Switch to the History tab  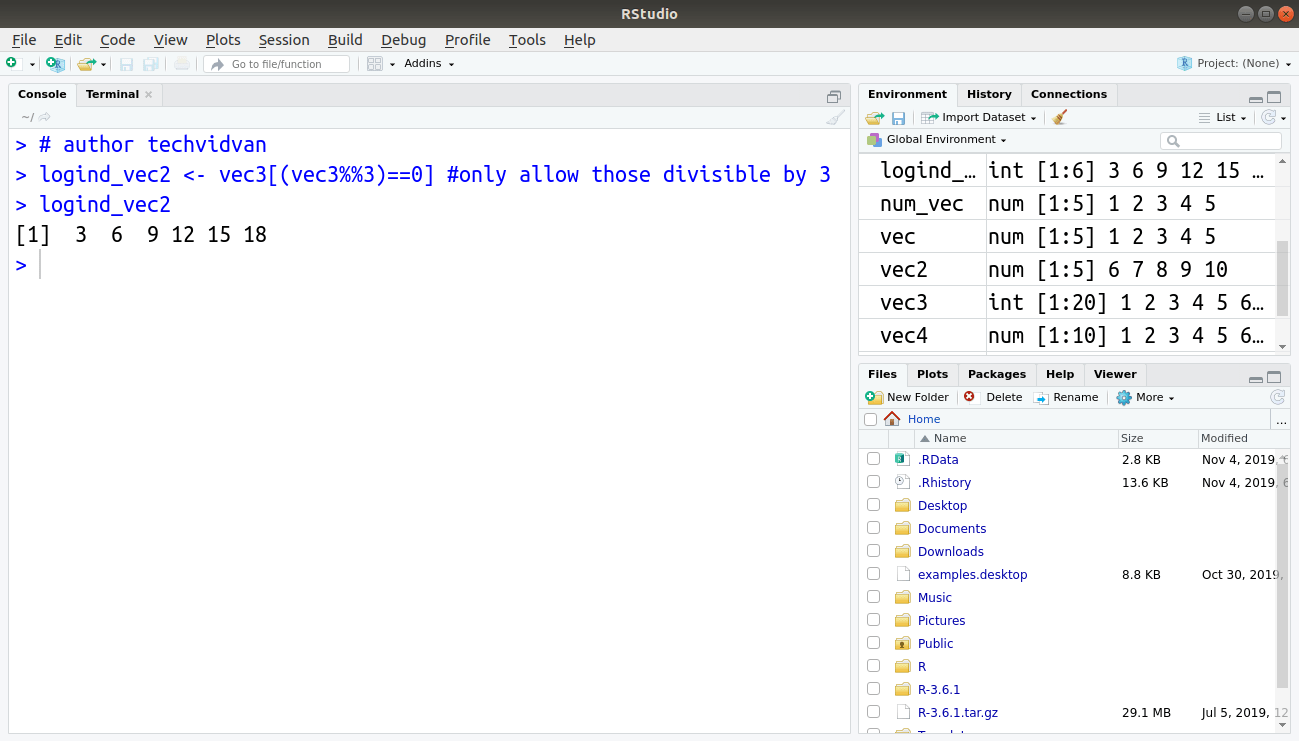[x=988, y=94]
